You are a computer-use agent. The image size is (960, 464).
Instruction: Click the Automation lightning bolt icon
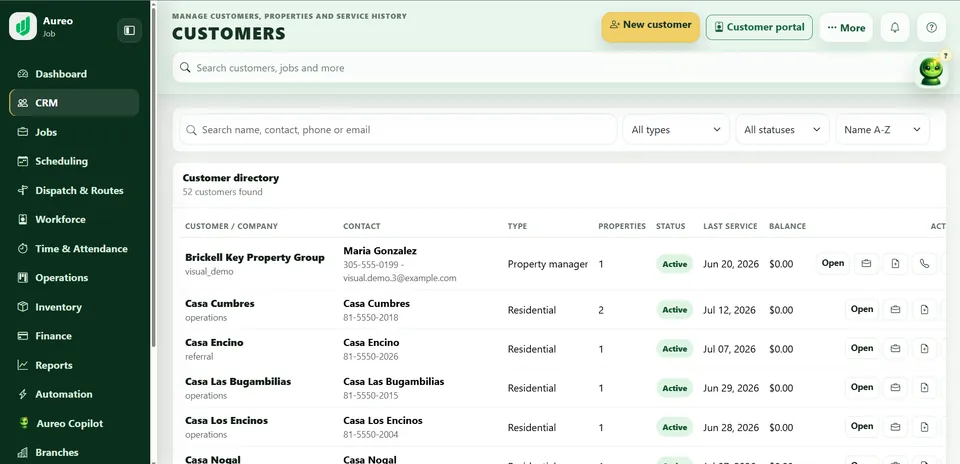coord(23,394)
